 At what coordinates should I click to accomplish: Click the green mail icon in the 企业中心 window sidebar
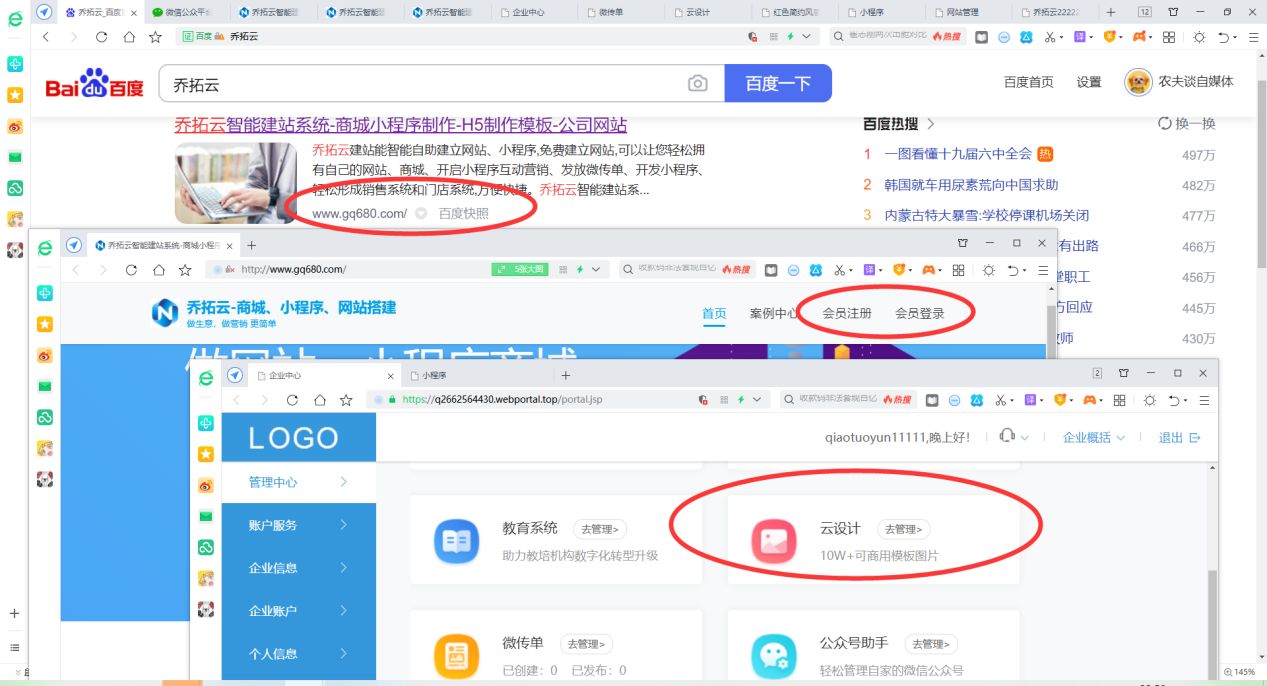206,516
